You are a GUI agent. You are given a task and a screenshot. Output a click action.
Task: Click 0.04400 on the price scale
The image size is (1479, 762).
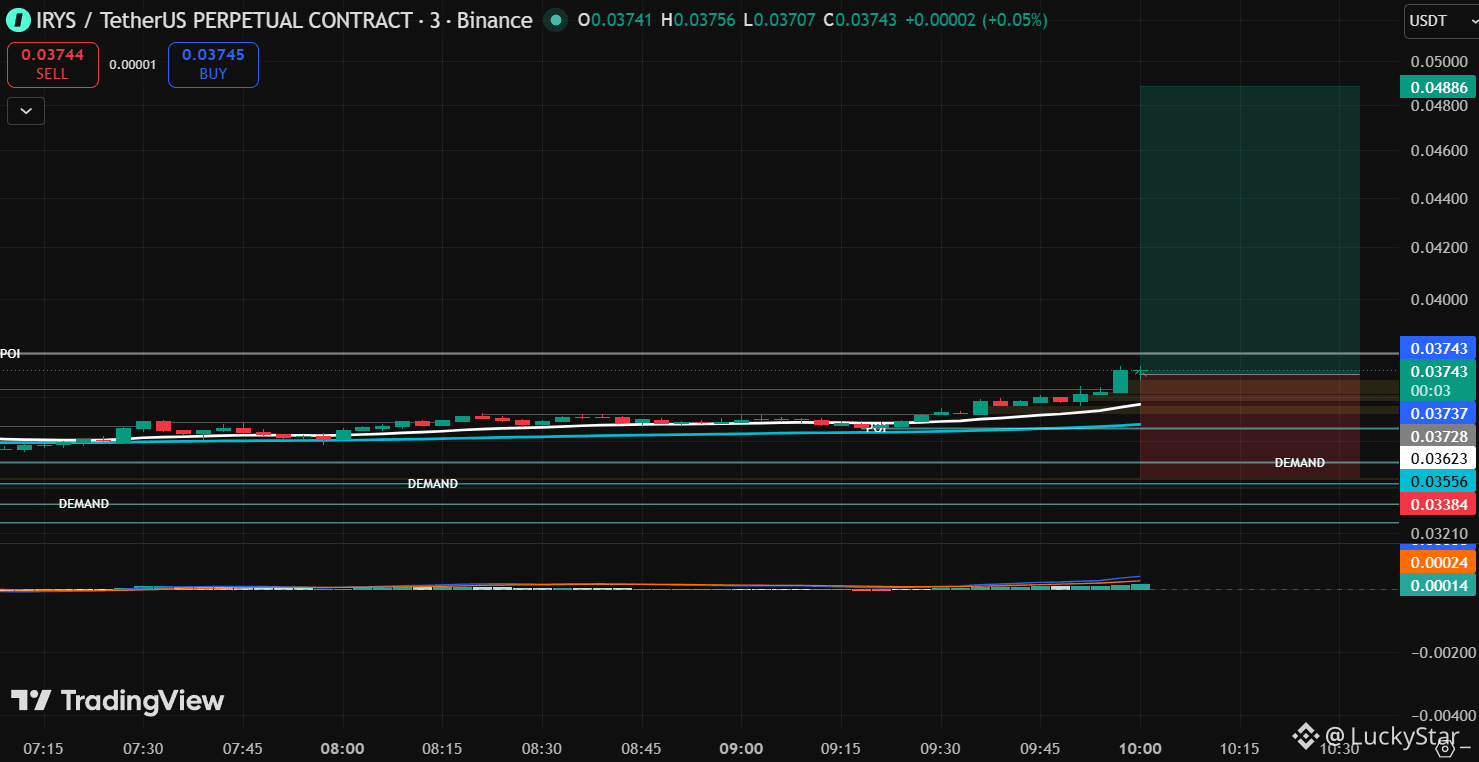1439,198
